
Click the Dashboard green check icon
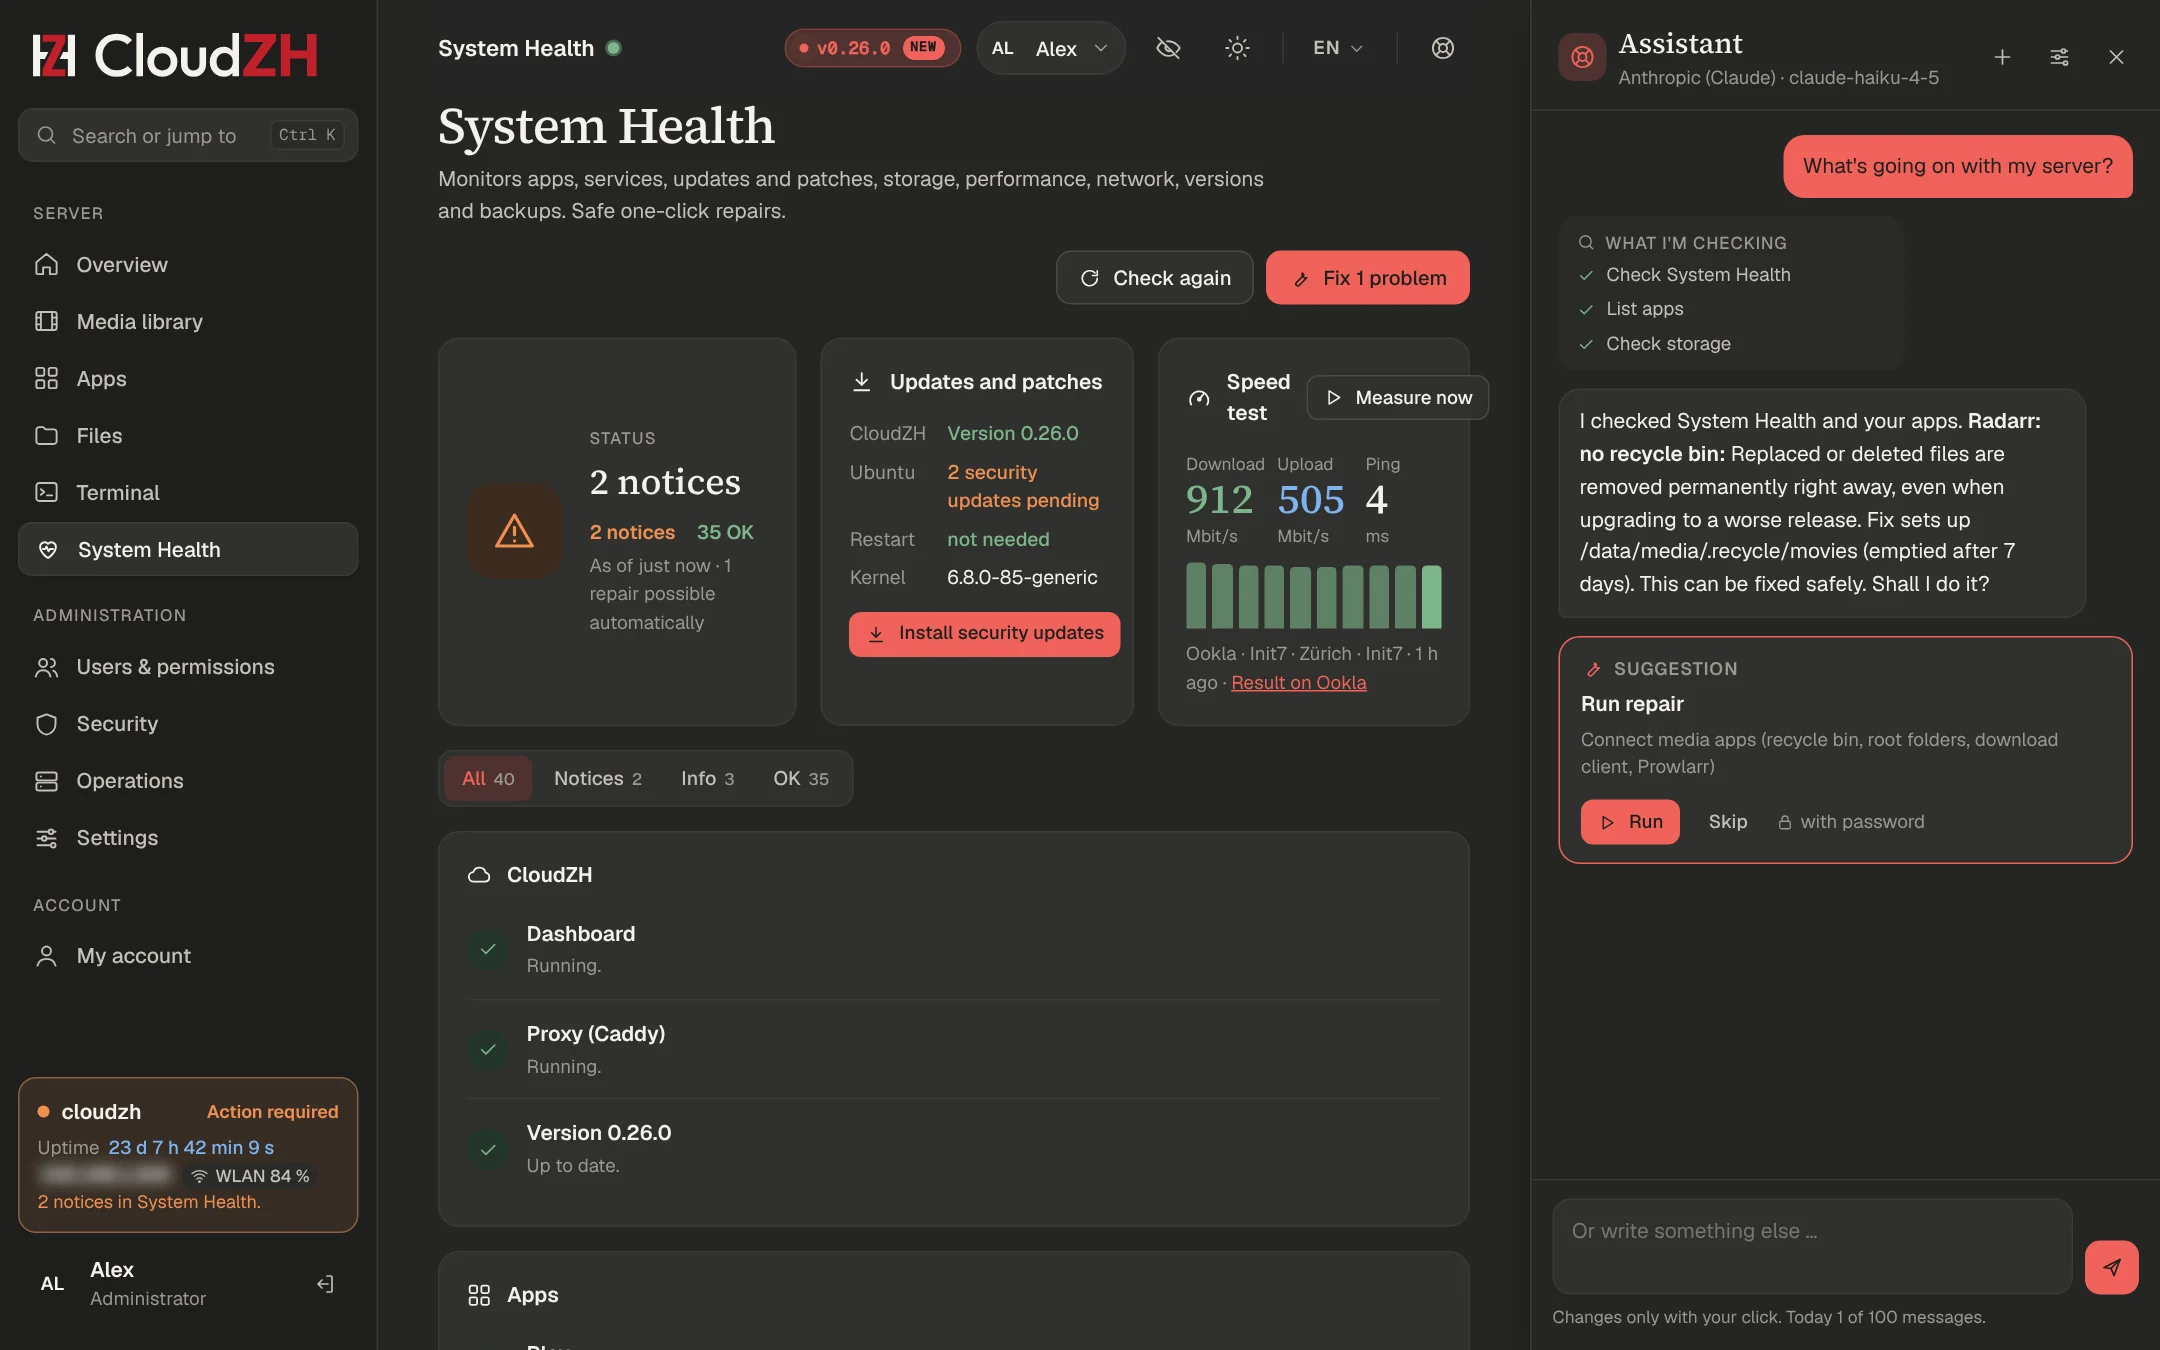[x=488, y=949]
